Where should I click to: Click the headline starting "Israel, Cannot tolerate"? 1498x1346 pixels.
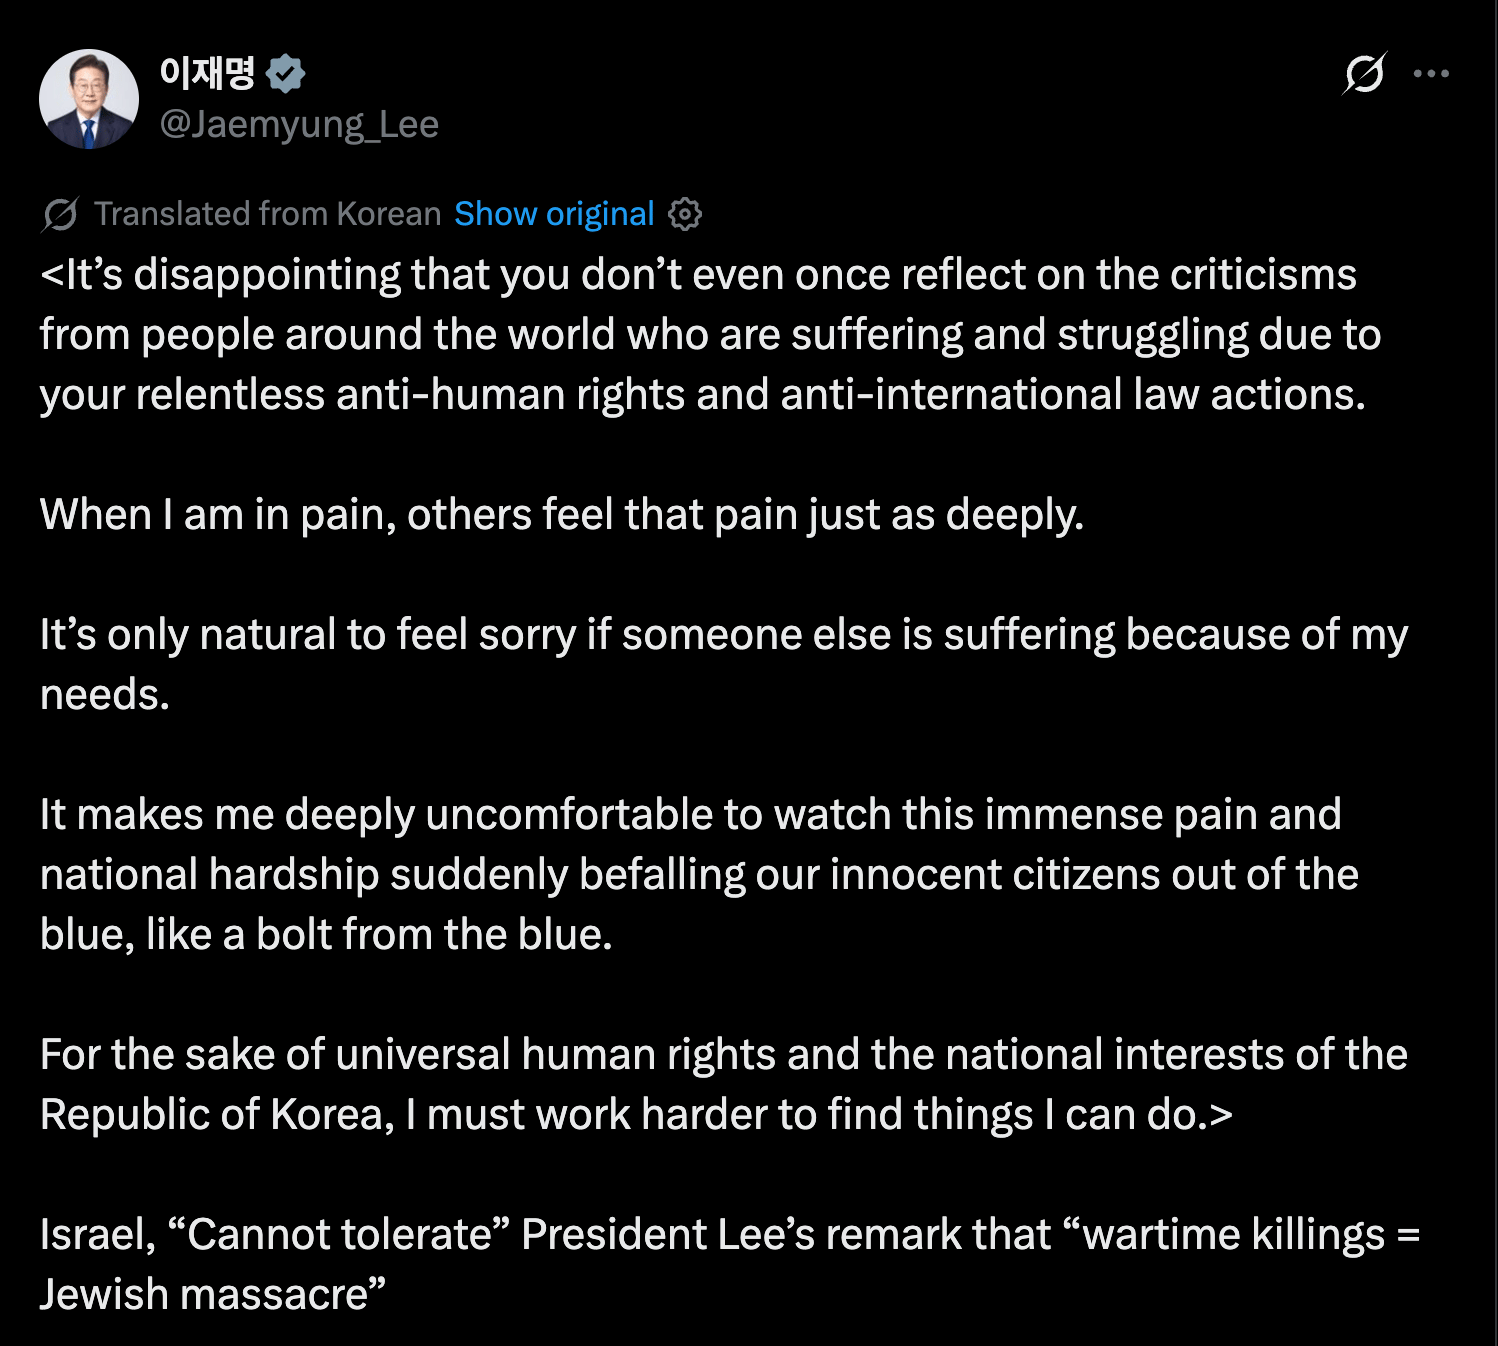coord(729,1235)
